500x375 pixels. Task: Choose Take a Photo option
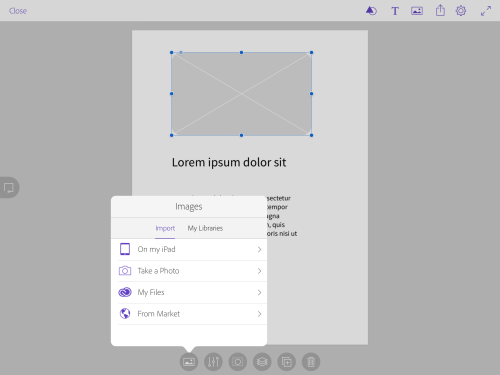189,271
